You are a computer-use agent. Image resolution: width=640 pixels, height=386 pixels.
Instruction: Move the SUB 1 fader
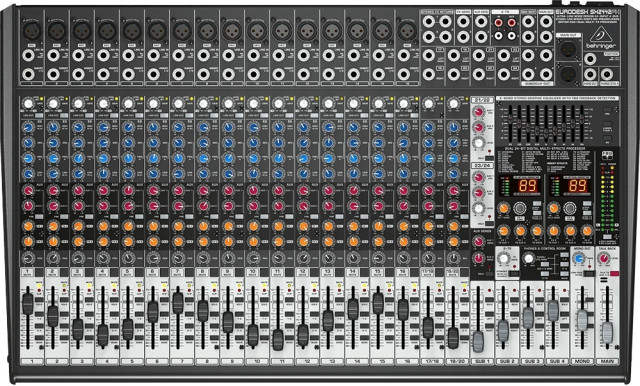[478, 342]
